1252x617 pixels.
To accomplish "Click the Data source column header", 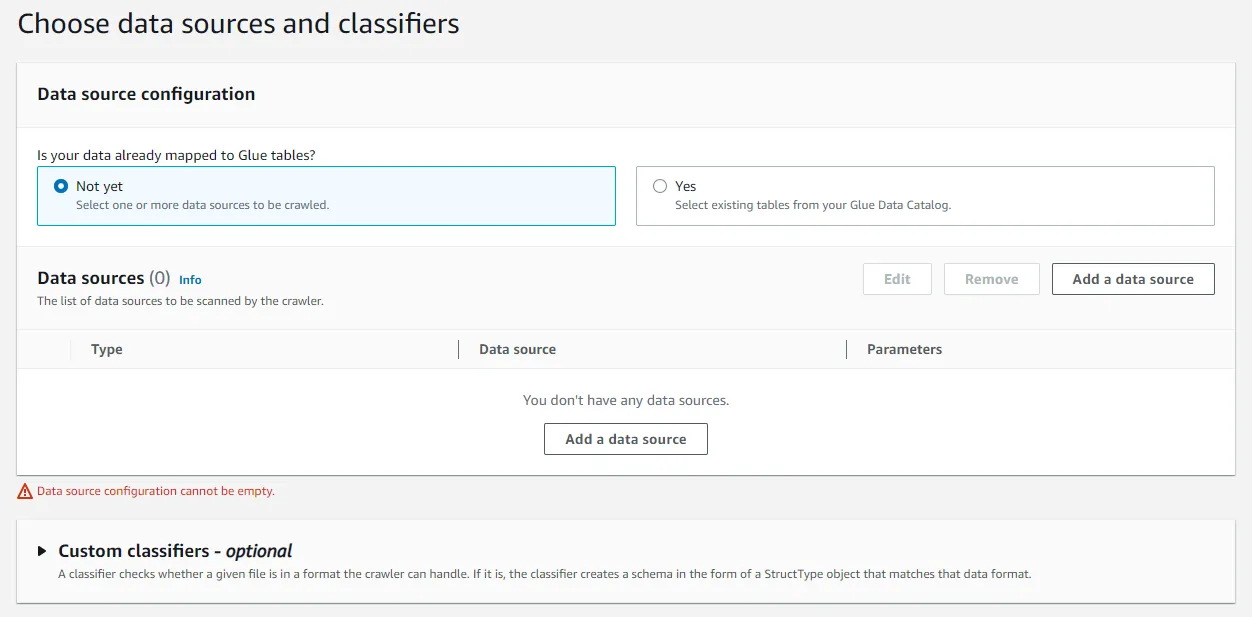I will coord(517,349).
